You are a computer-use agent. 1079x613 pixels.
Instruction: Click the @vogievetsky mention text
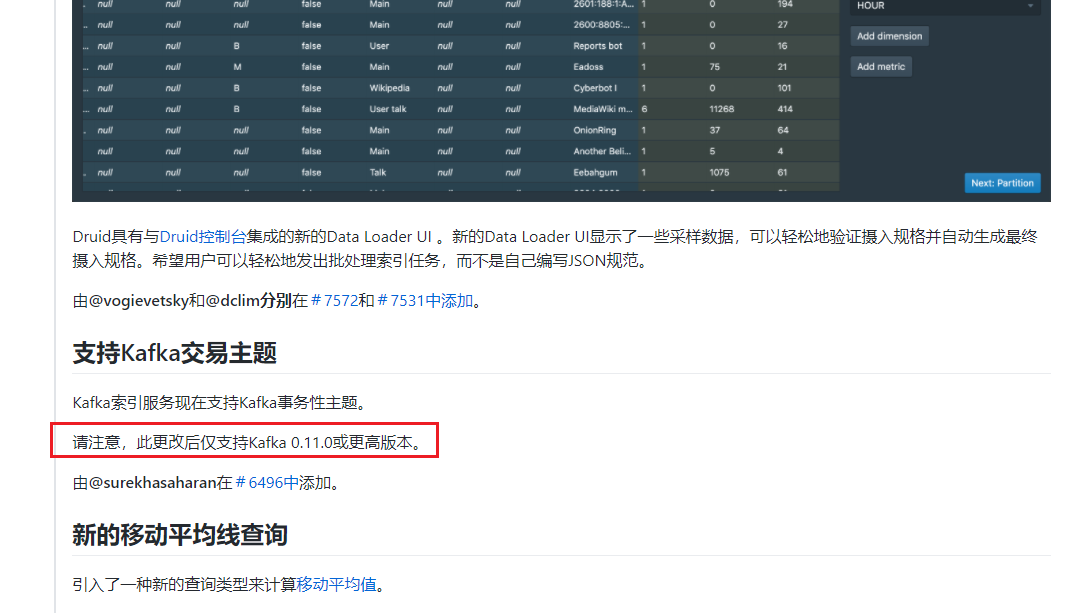pos(138,301)
